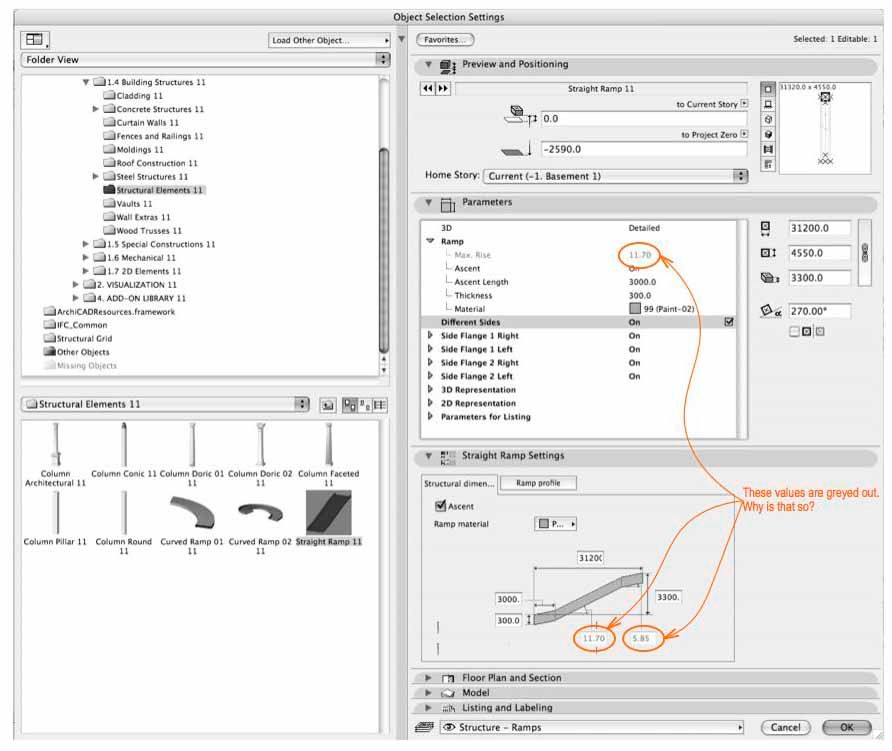This screenshot has height=751, width=892.
Task: Click the 2D symbol preview icon
Action: tap(768, 89)
